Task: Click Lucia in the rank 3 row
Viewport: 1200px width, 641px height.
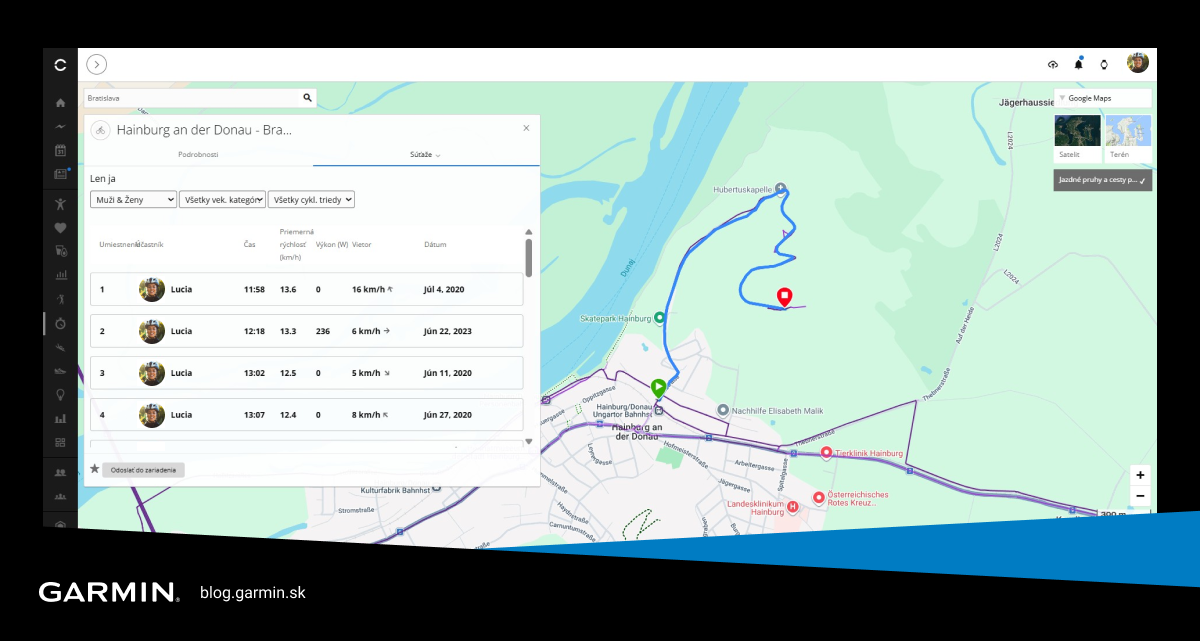Action: 181,373
